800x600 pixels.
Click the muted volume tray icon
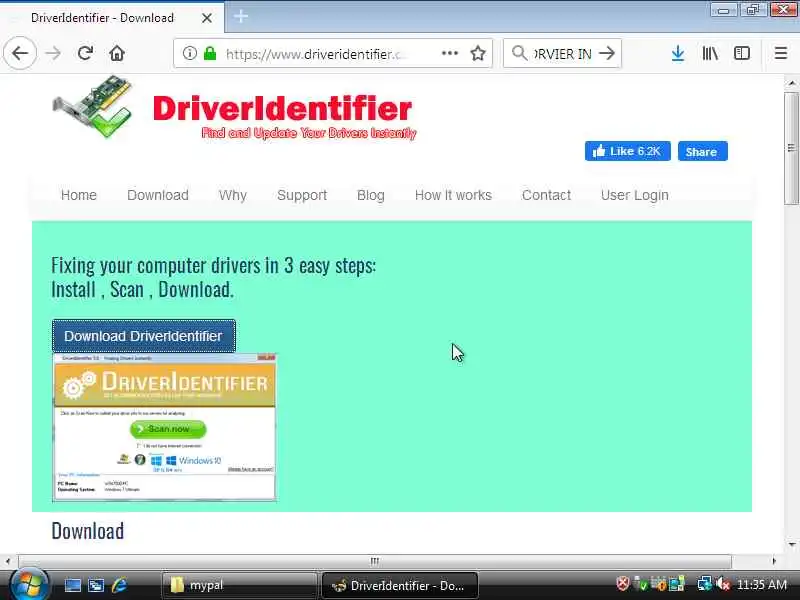722,584
